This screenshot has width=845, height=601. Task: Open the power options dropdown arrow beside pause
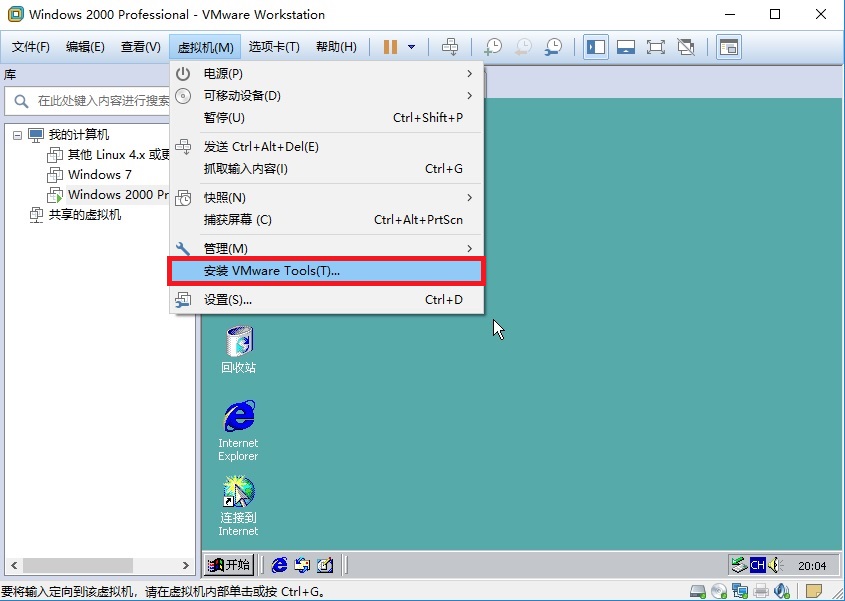click(411, 47)
